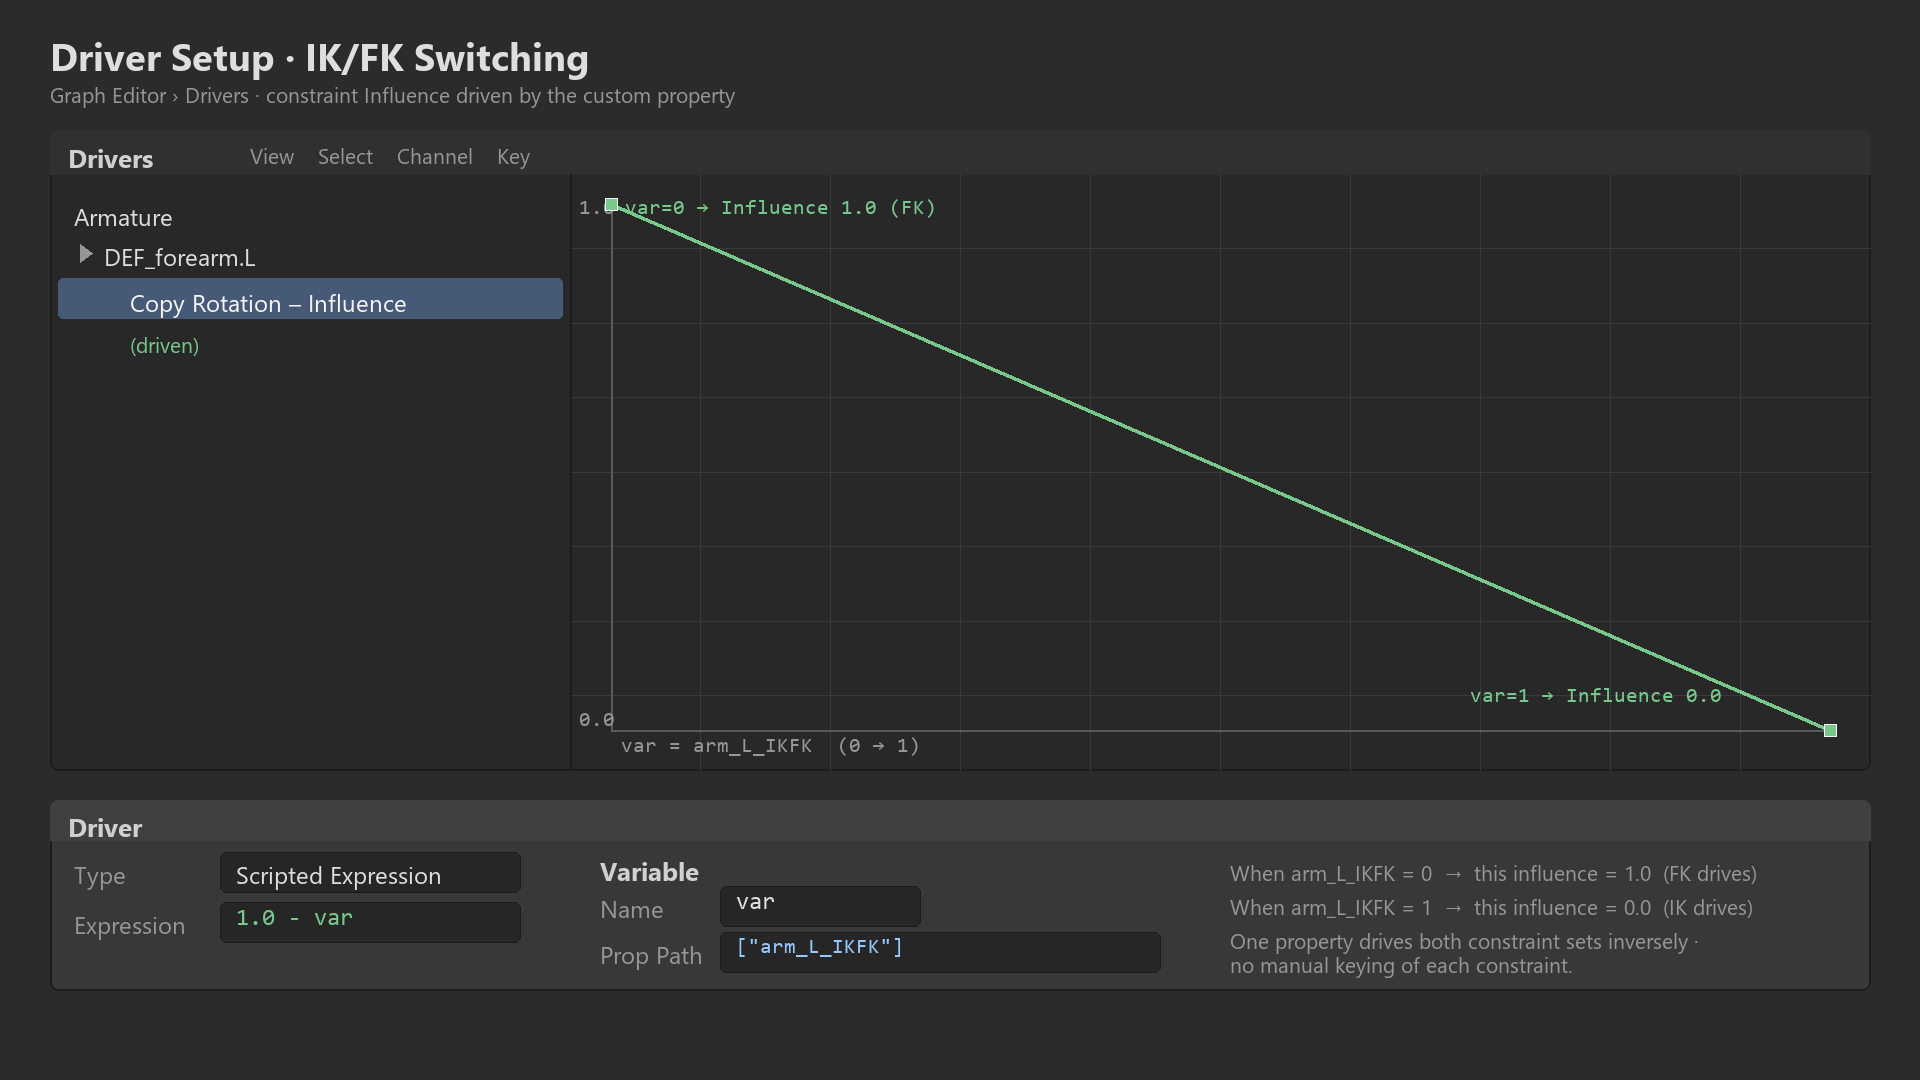The height and width of the screenshot is (1080, 1920).
Task: Click the variable Name field 'var'
Action: (x=820, y=906)
